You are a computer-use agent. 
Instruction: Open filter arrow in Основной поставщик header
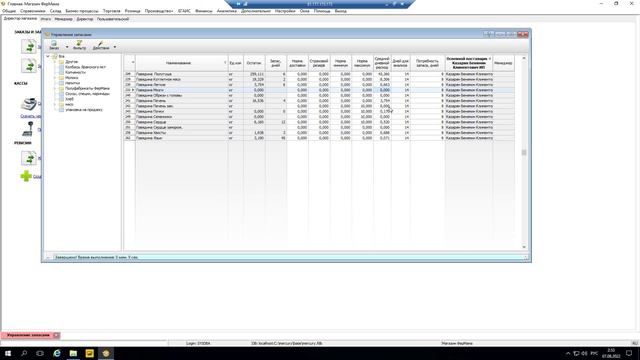(490, 59)
